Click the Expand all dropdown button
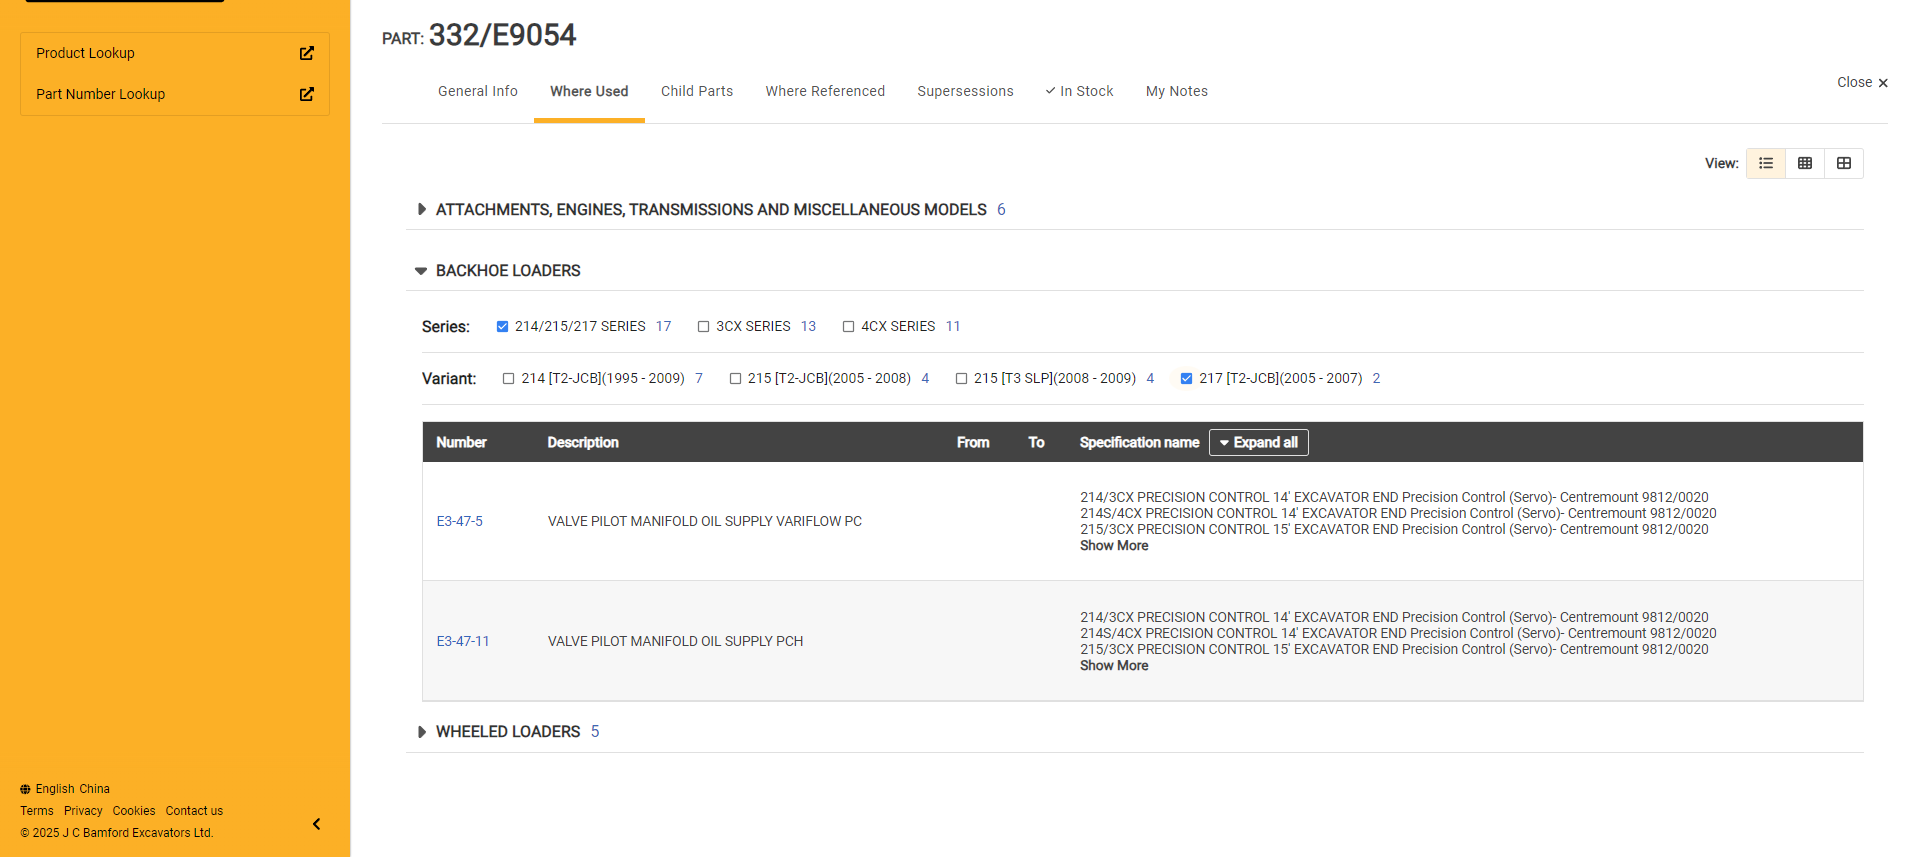Screen dimensions: 1920x857 tap(1258, 442)
